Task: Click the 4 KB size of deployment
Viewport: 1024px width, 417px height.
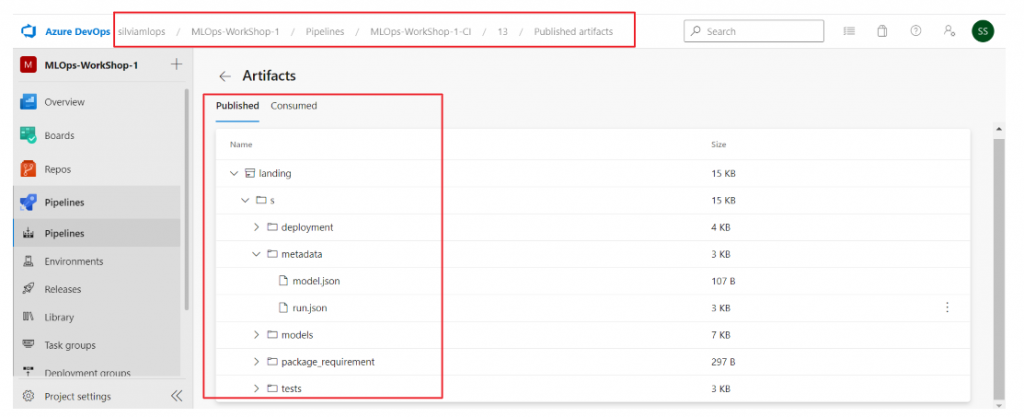Action: point(720,227)
